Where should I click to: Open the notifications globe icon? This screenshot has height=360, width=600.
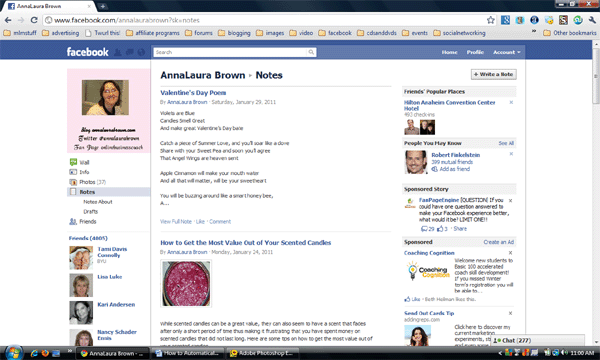point(141,52)
